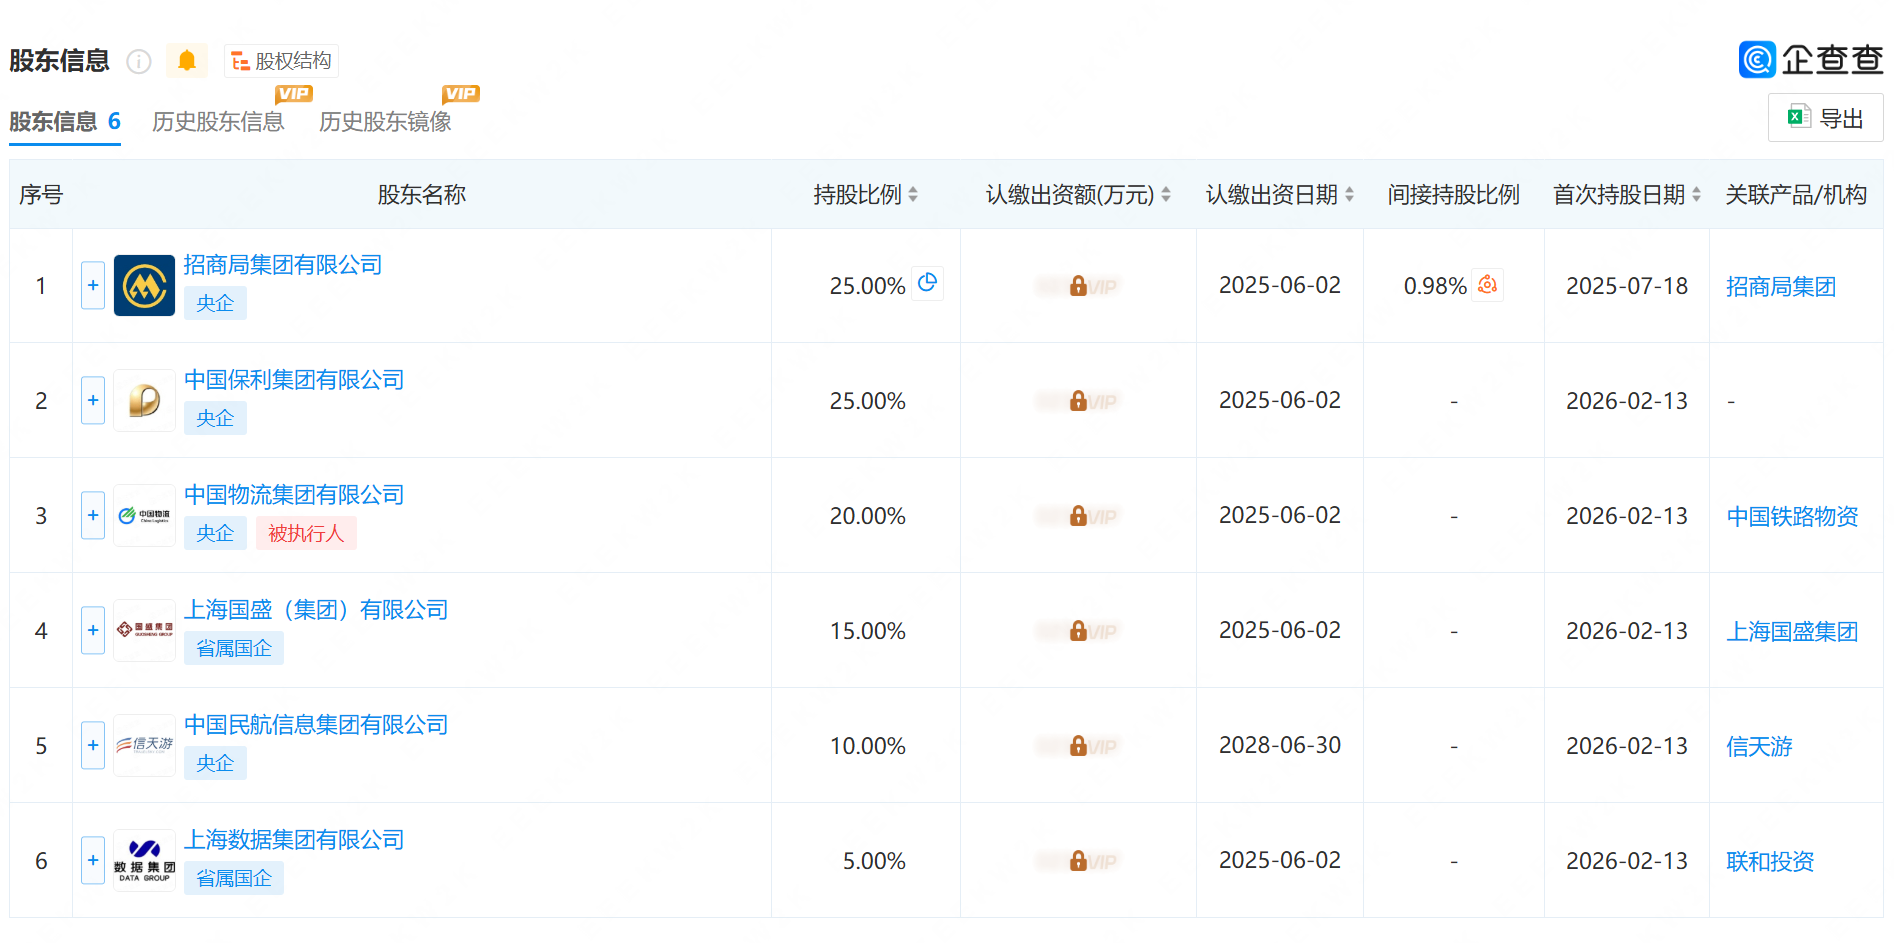1894x943 pixels.
Task: Click the VIP lock icon in row 3
Action: (x=1078, y=516)
